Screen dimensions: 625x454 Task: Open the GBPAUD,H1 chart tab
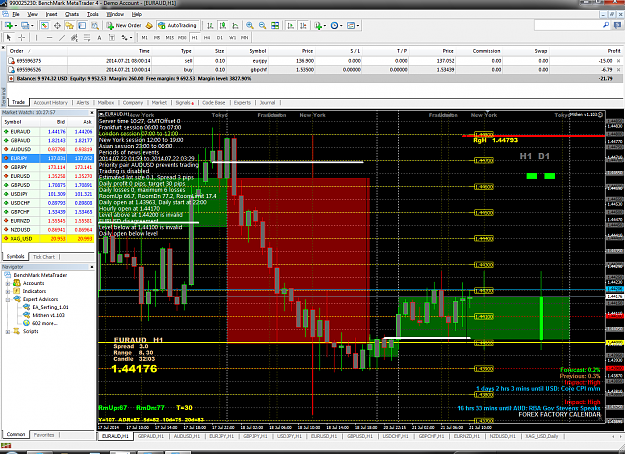(151, 436)
